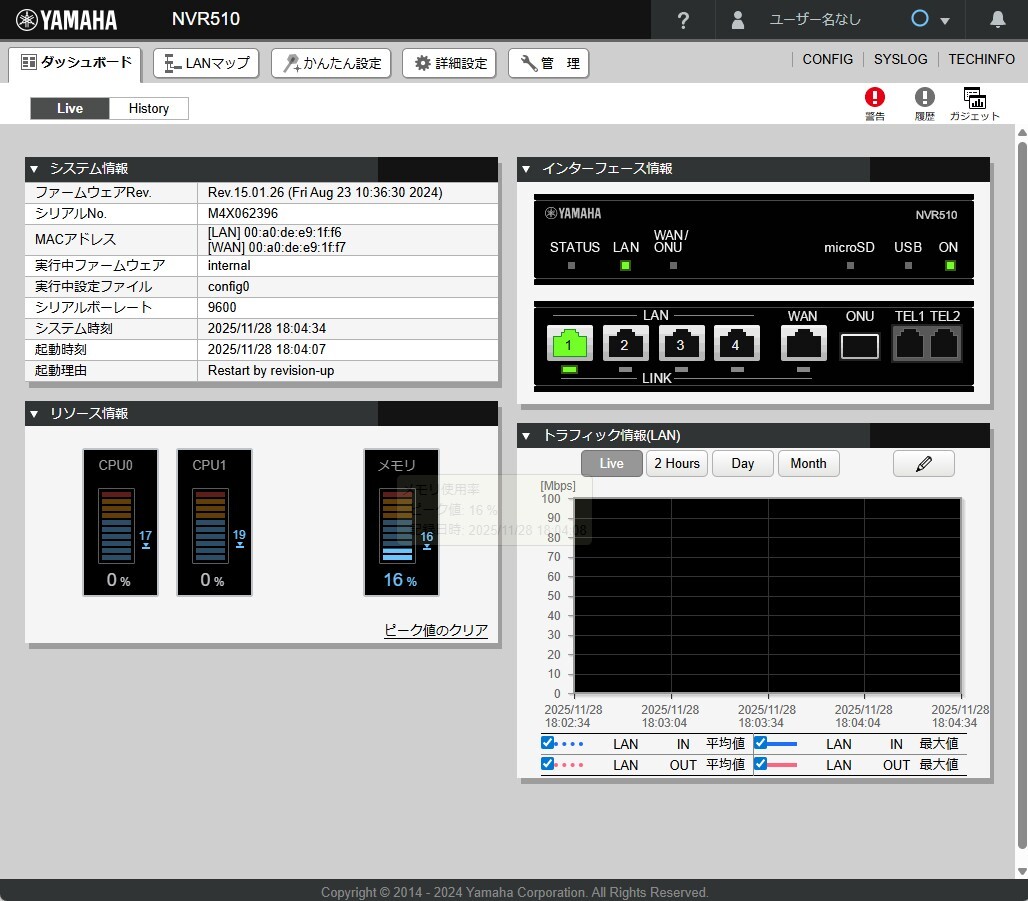Select the 2 Hours traffic range button
1028x901 pixels.
676,463
